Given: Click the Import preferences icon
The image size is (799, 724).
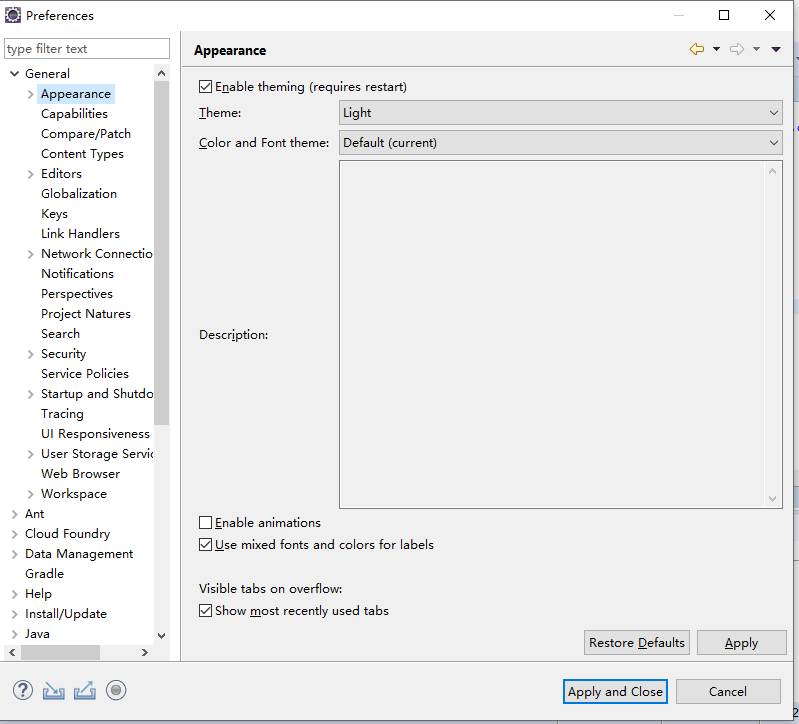Looking at the screenshot, I should click(54, 691).
